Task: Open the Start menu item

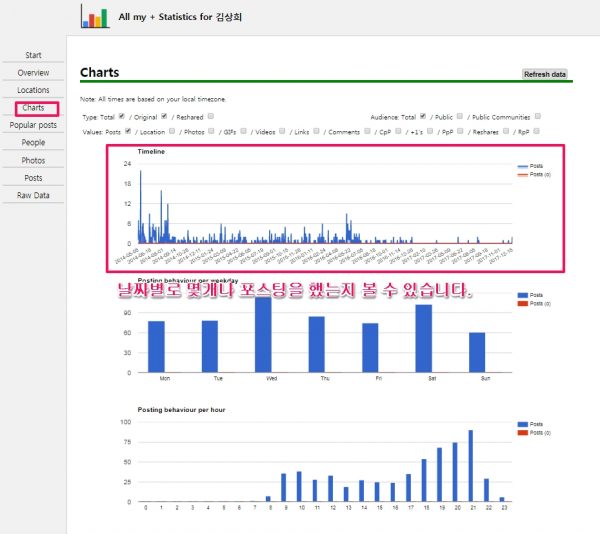Action: tap(33, 55)
